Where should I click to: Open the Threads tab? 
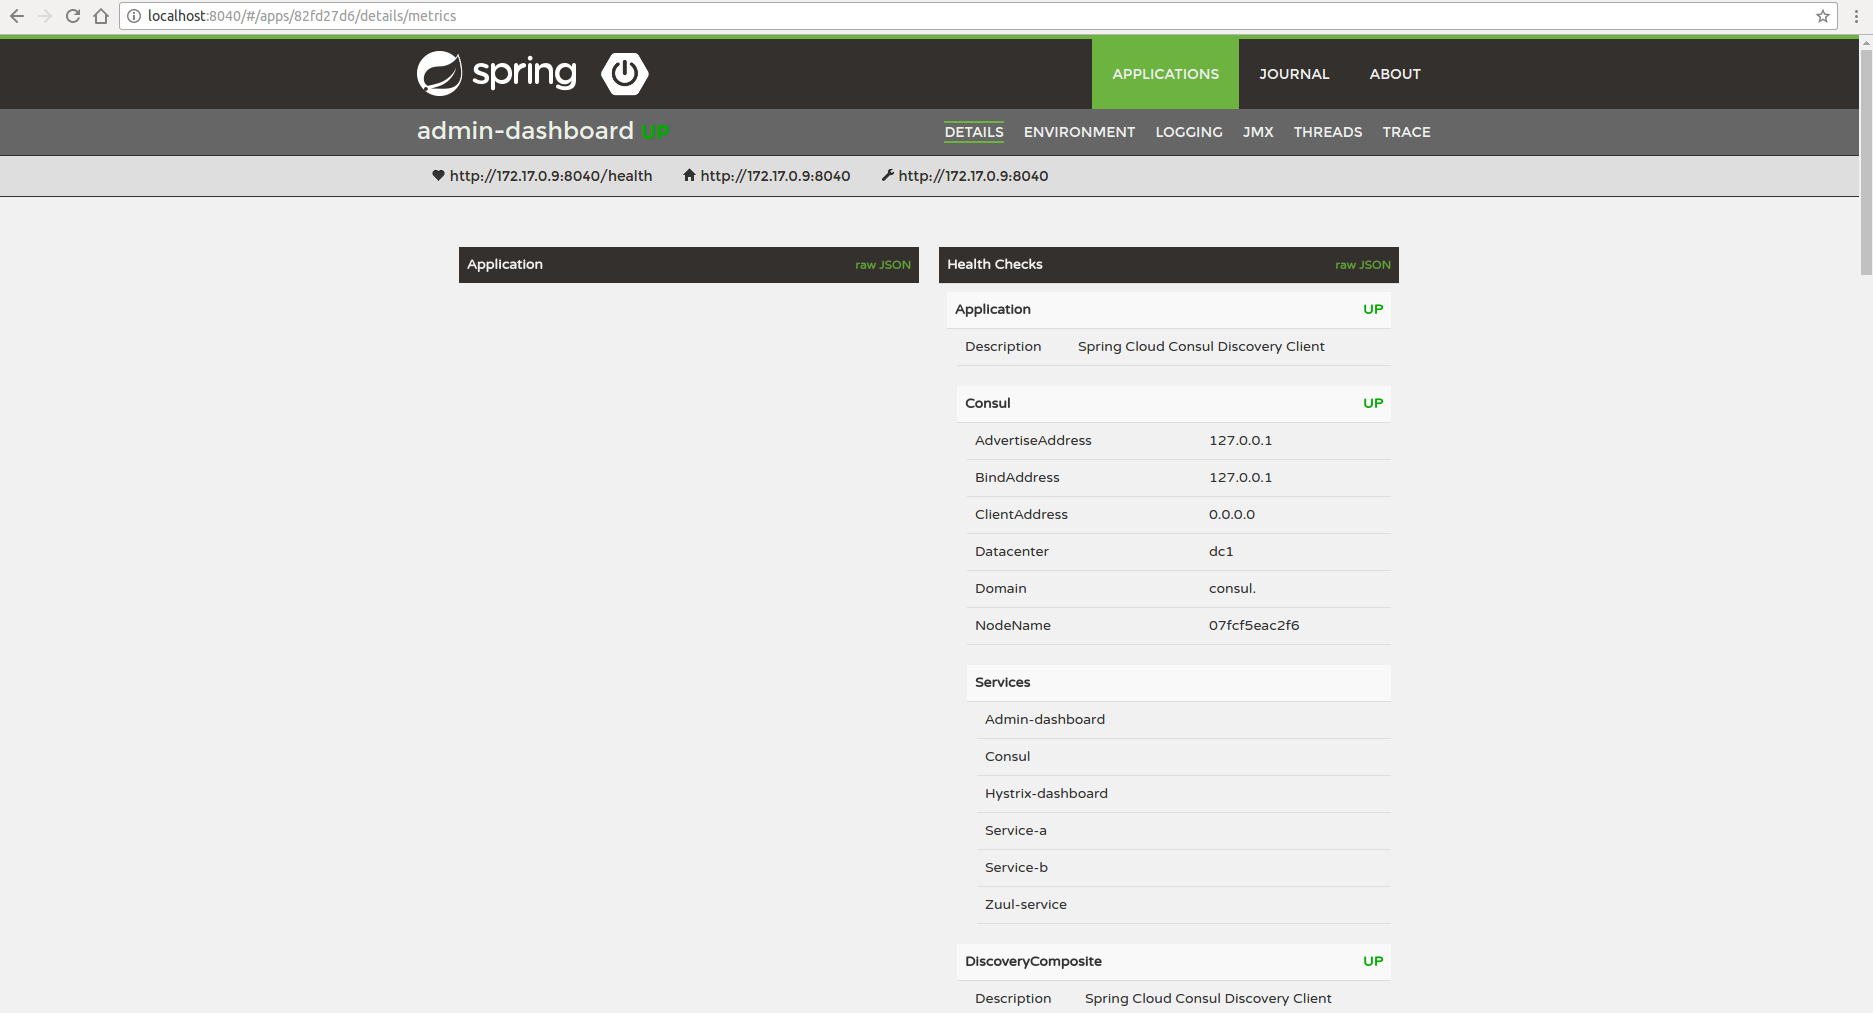tap(1328, 132)
